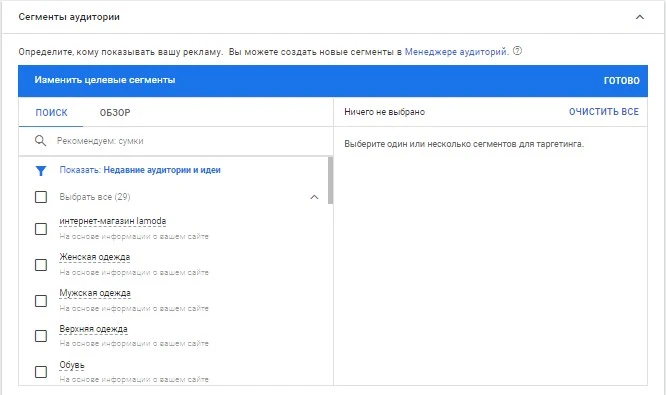Image resolution: width=666 pixels, height=395 pixels.
Task: Check the Верхняя одежда checkbox
Action: (x=41, y=336)
